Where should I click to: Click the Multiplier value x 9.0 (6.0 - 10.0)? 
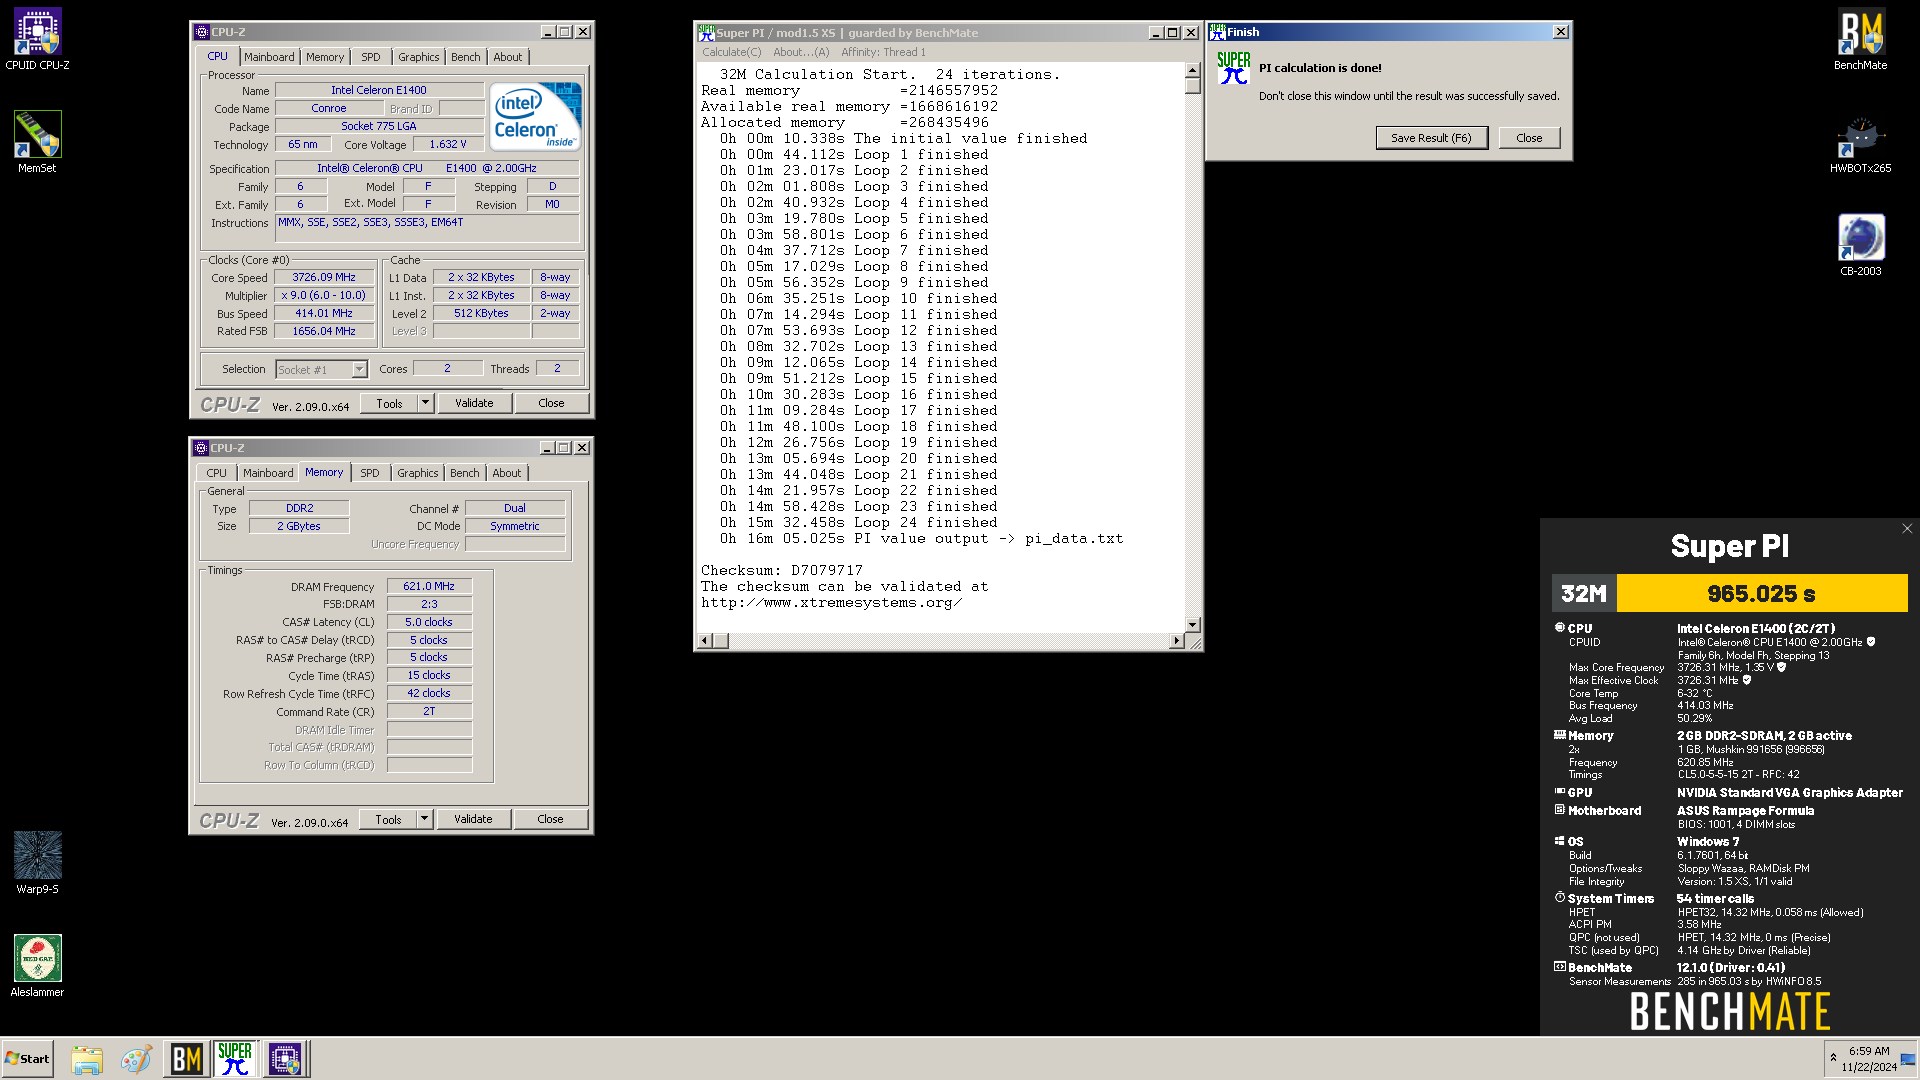[x=324, y=296]
